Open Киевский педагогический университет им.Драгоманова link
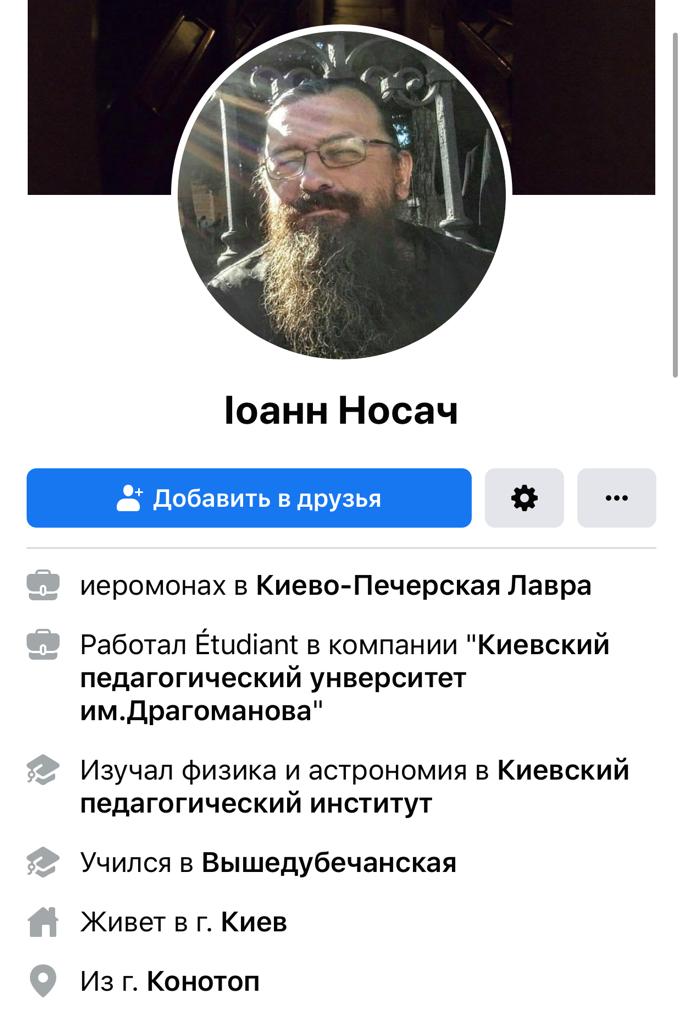Screen dimensions: 683x1024 click(x=345, y=678)
